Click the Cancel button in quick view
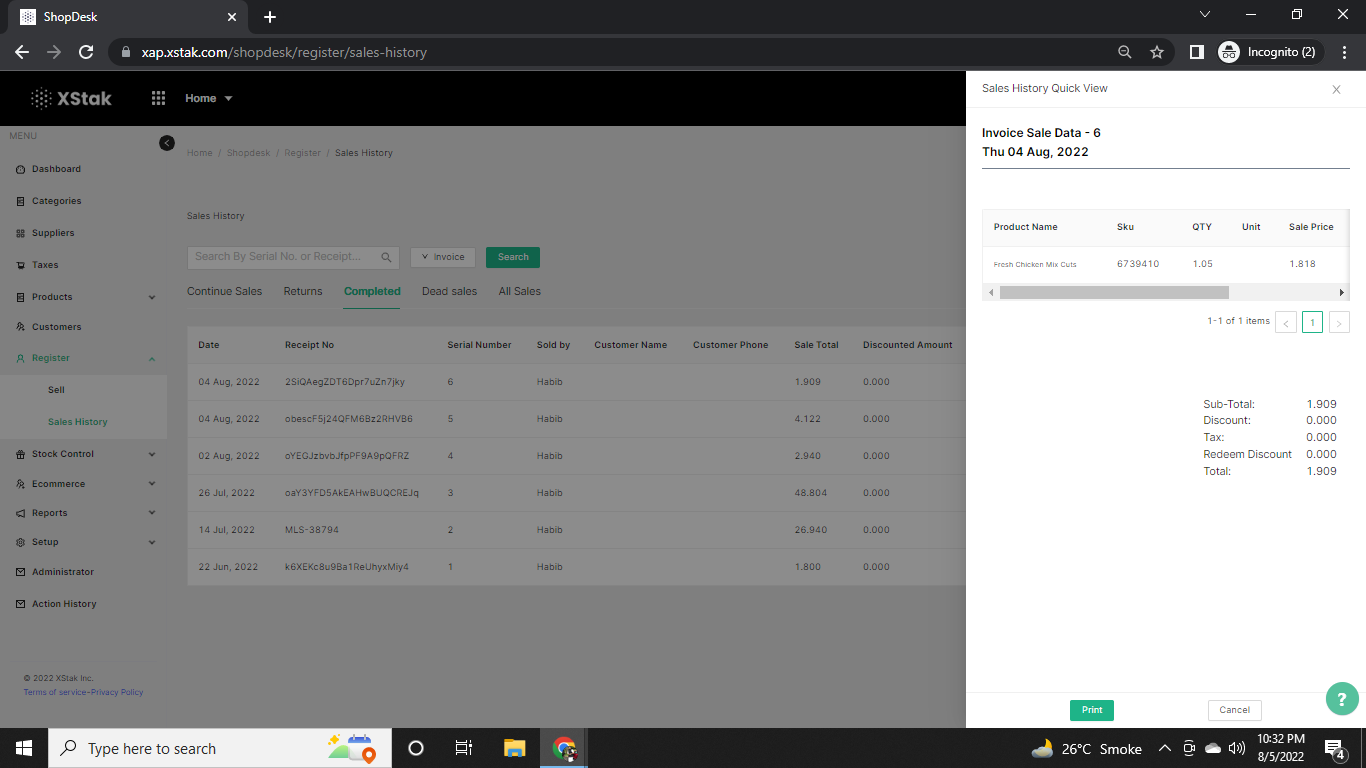 [x=1234, y=710]
